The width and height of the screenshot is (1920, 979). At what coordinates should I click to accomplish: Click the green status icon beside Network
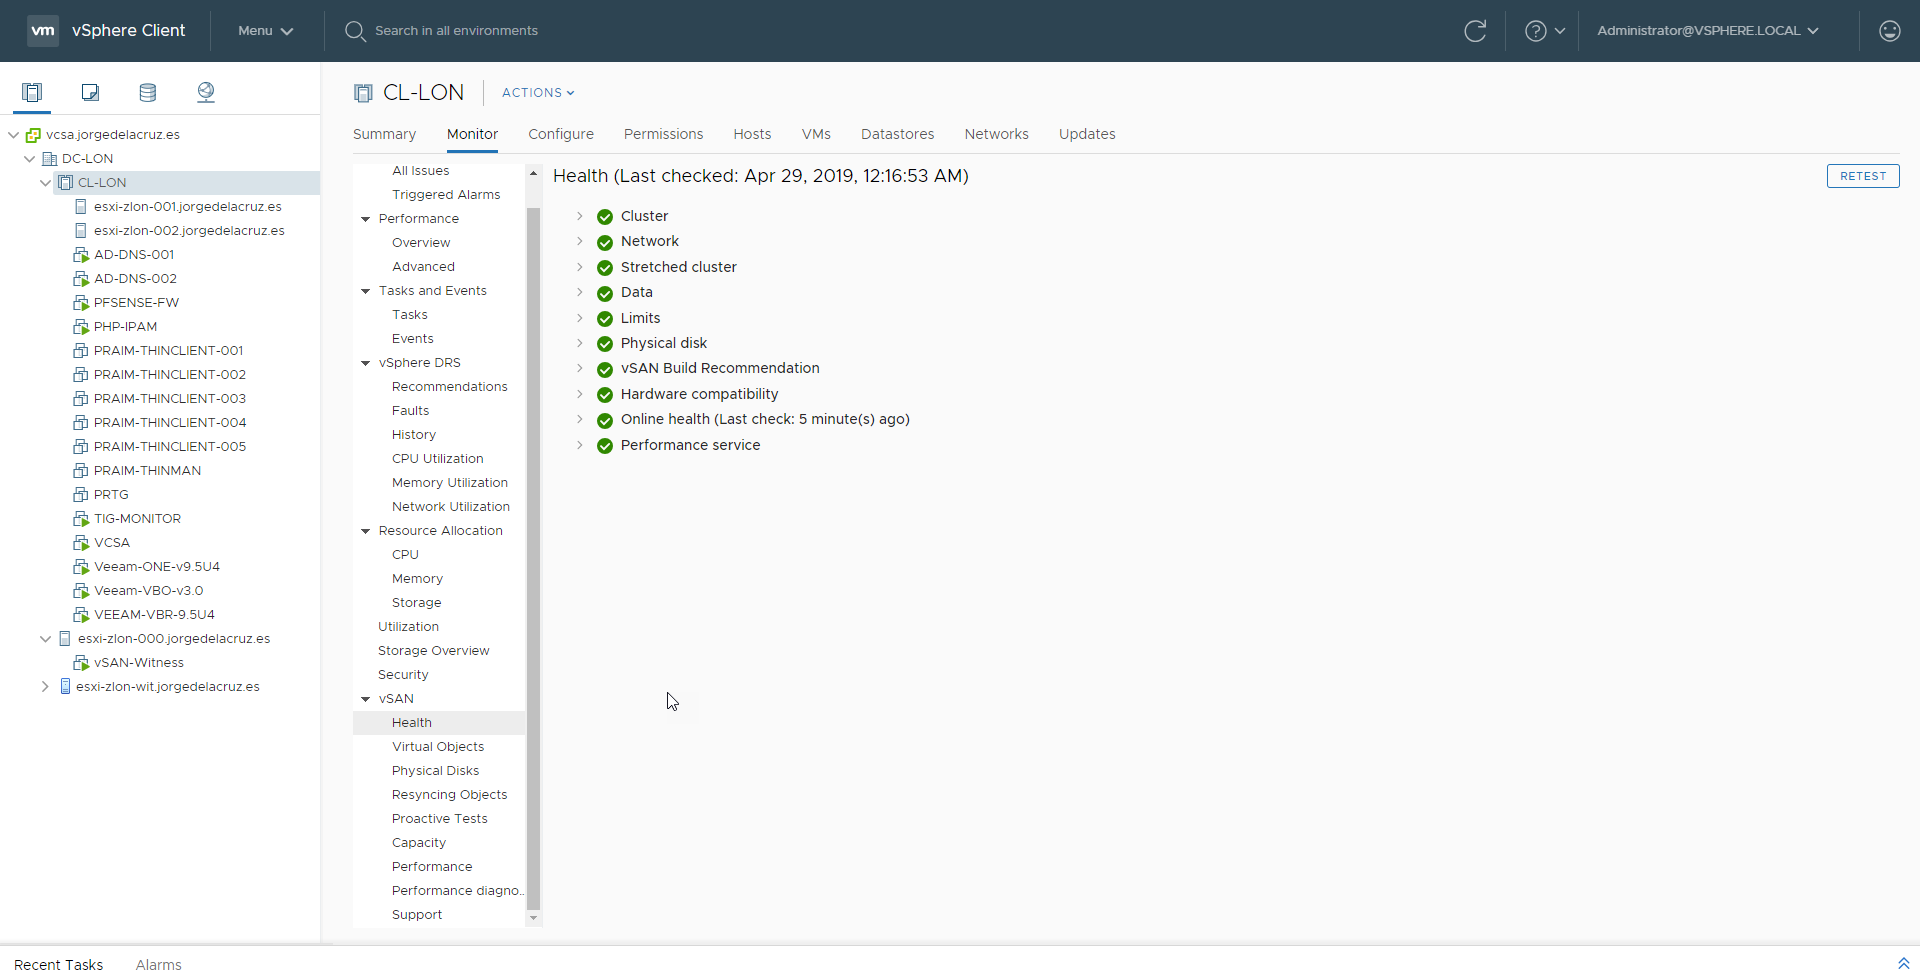[605, 242]
